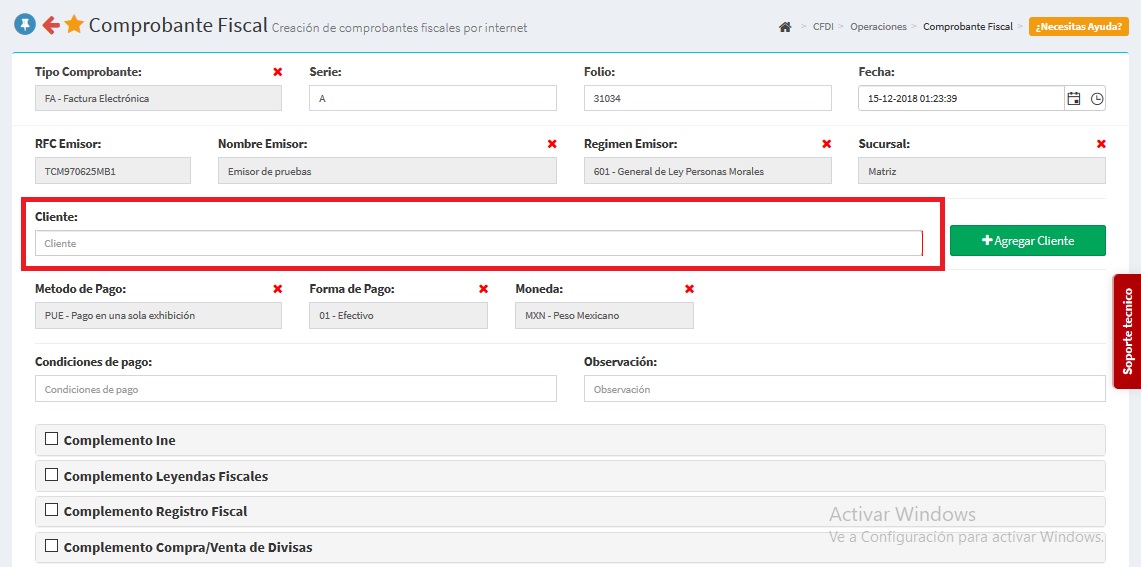Tick Complemento Compra/Venta de Divisas checkbox
The image size is (1141, 567).
coord(52,545)
